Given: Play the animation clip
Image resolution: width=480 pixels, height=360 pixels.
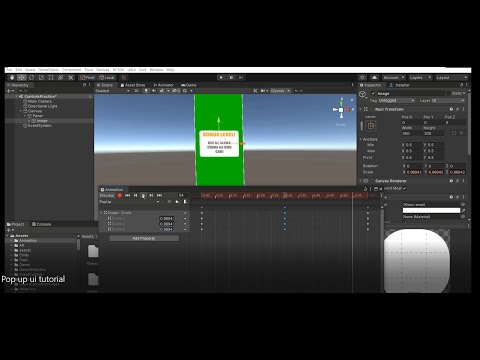Looking at the screenshot, I should 143,195.
